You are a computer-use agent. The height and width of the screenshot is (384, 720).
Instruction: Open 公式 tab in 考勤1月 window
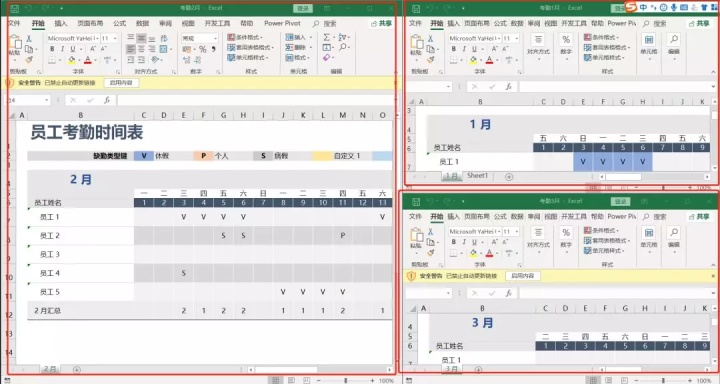click(x=500, y=23)
